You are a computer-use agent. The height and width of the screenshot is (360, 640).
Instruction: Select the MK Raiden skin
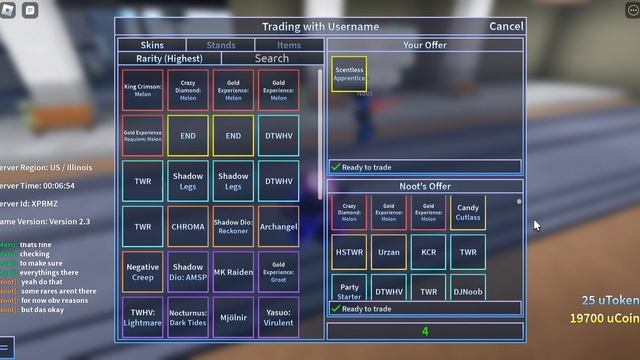233,272
